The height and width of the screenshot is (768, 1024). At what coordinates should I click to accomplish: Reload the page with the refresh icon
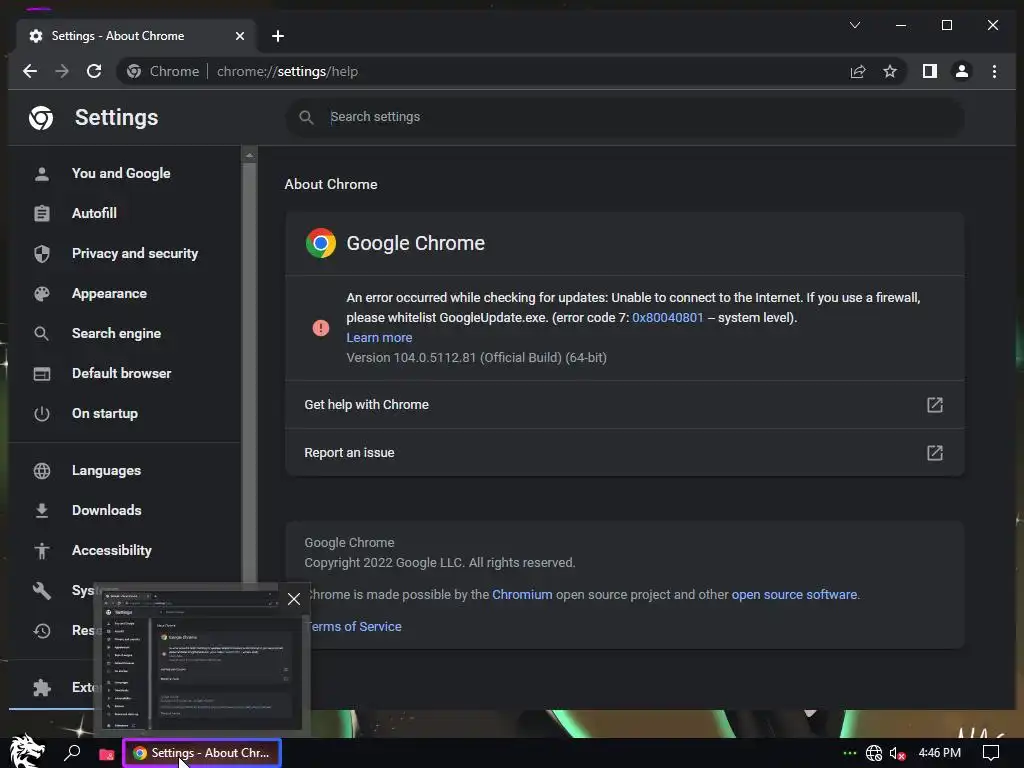94,71
